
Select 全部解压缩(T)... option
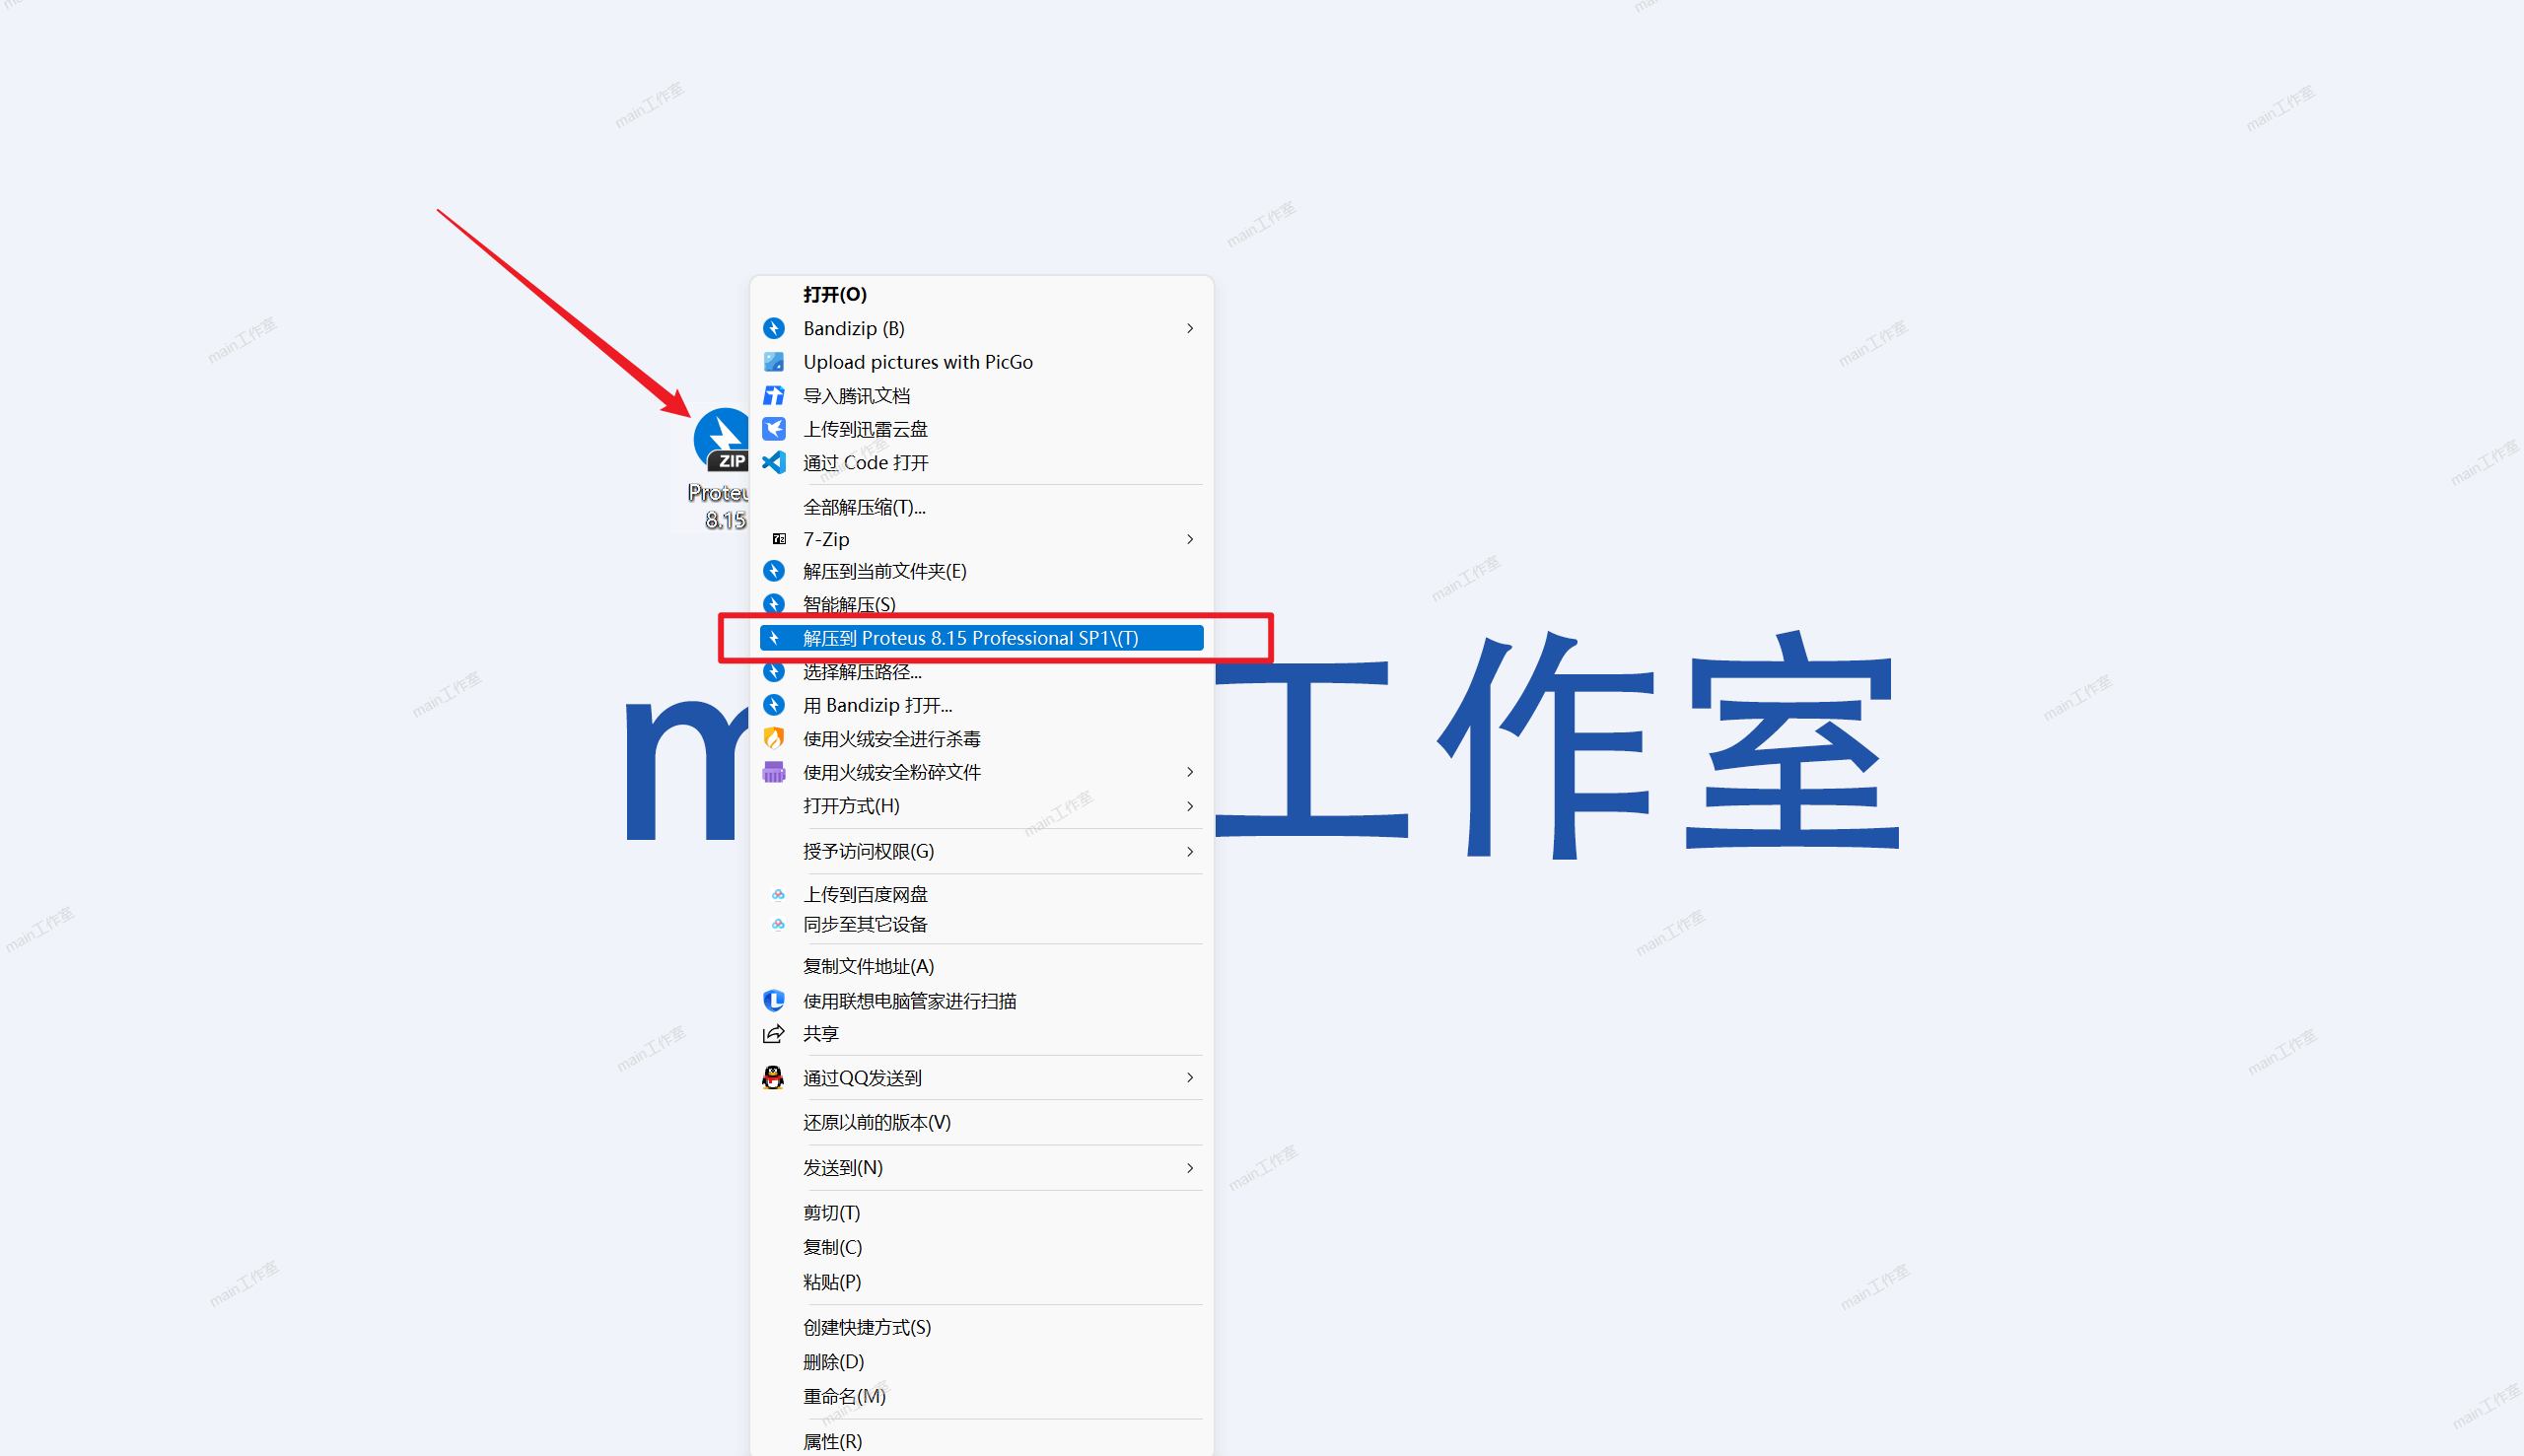click(981, 507)
